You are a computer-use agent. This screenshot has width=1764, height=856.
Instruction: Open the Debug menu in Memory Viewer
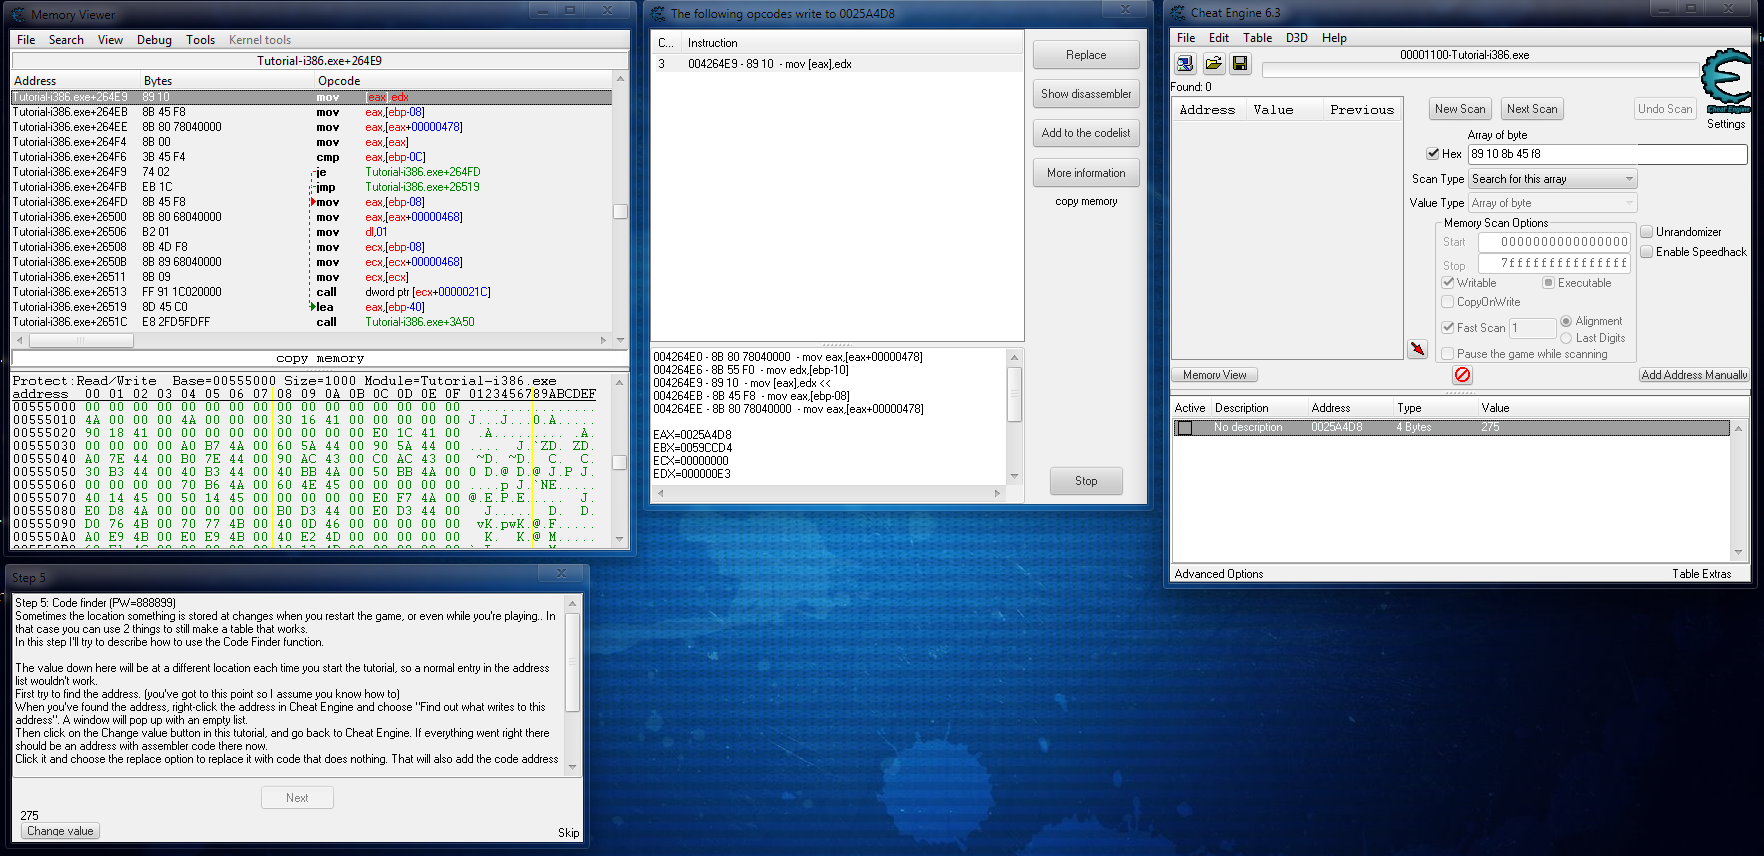154,40
